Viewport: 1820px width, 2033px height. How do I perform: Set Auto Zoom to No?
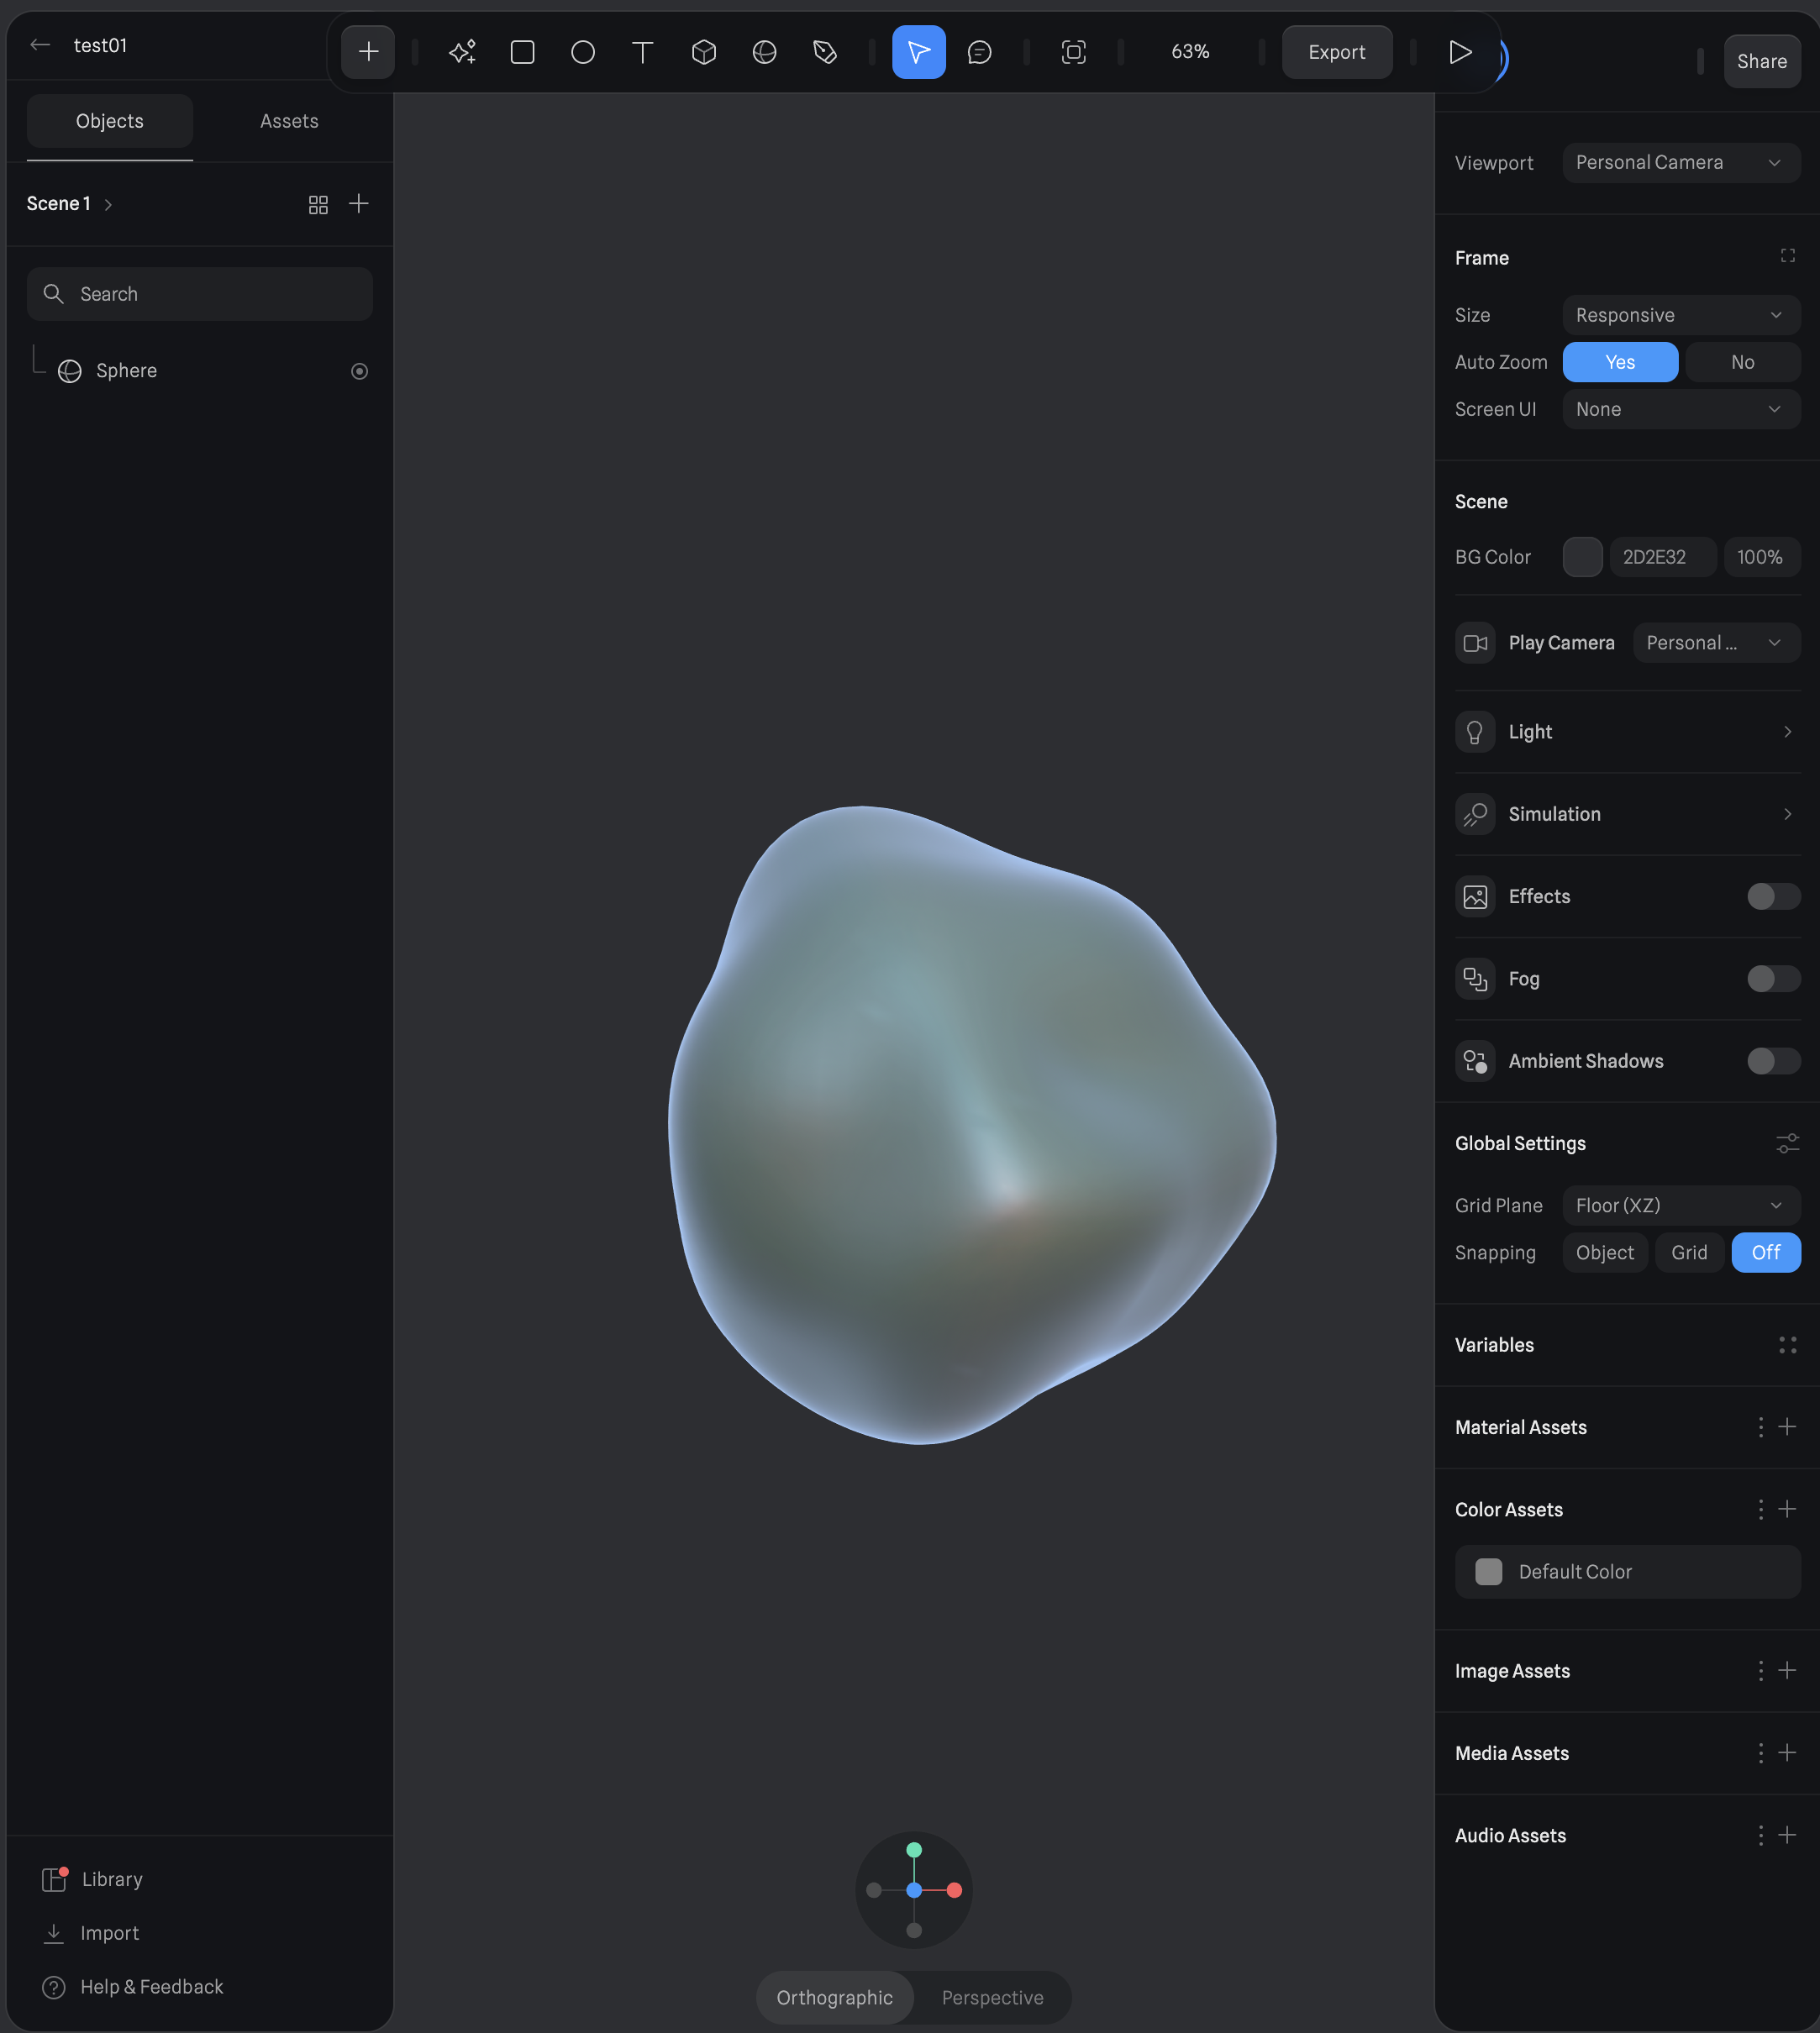(1742, 362)
